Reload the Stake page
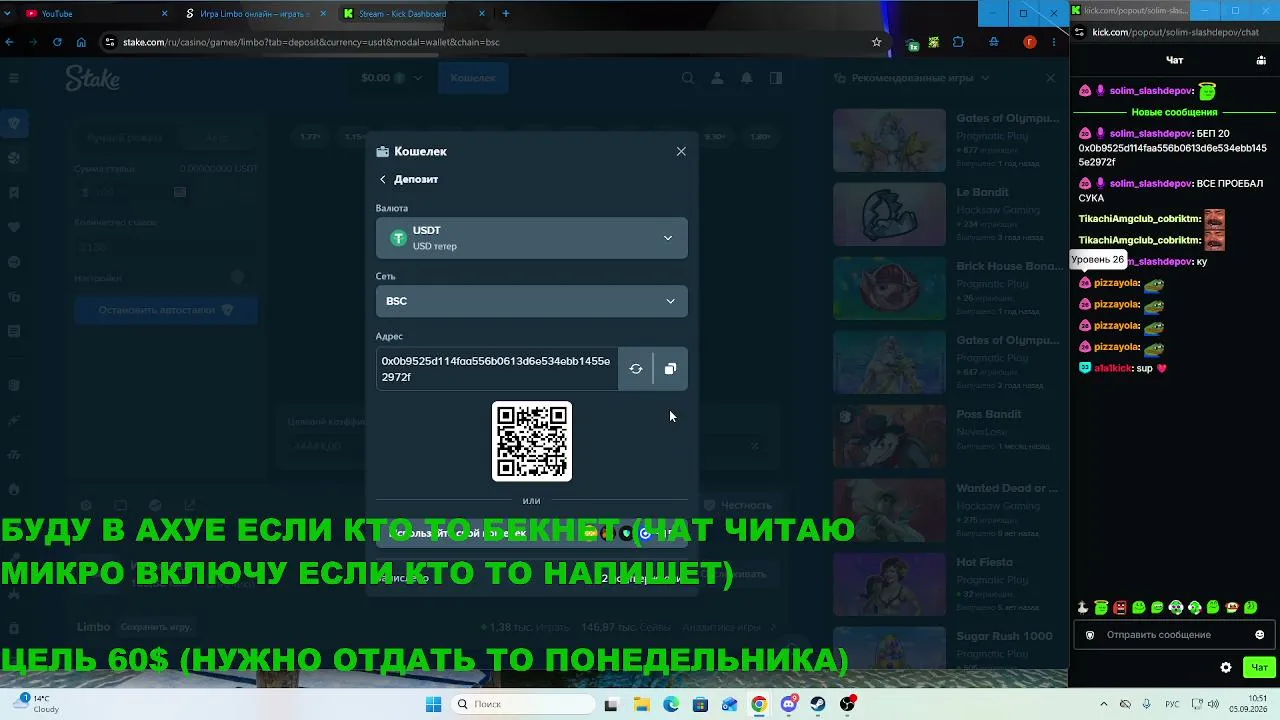 click(57, 42)
